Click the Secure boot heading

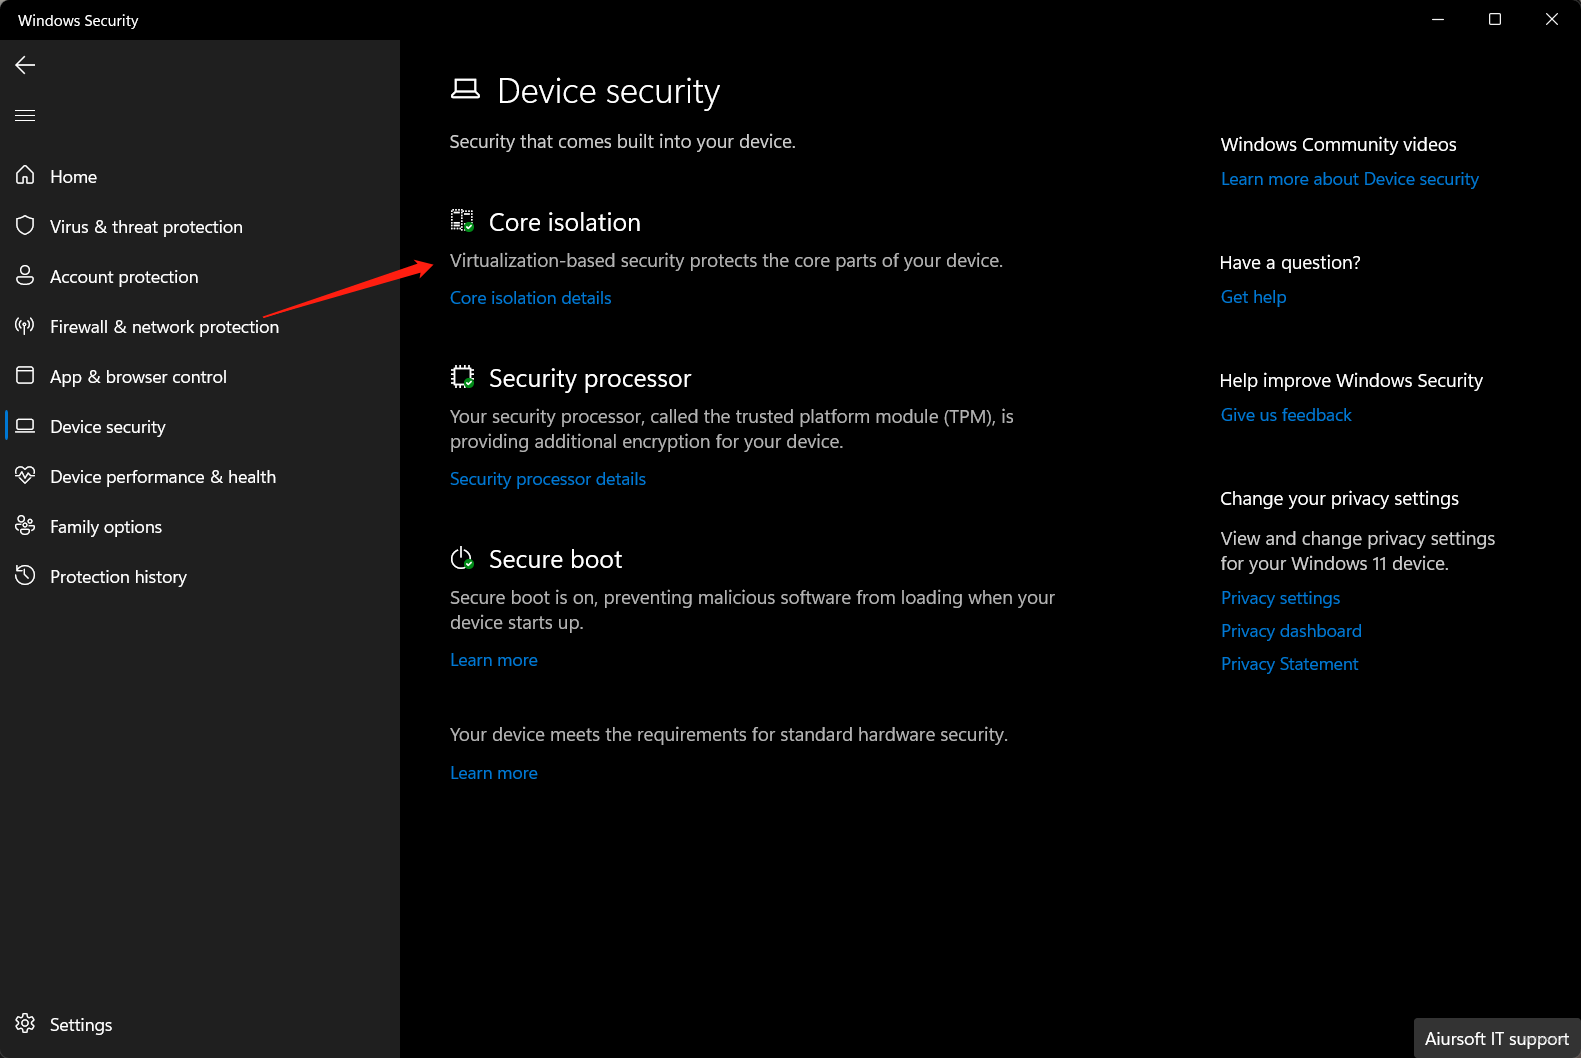(555, 559)
